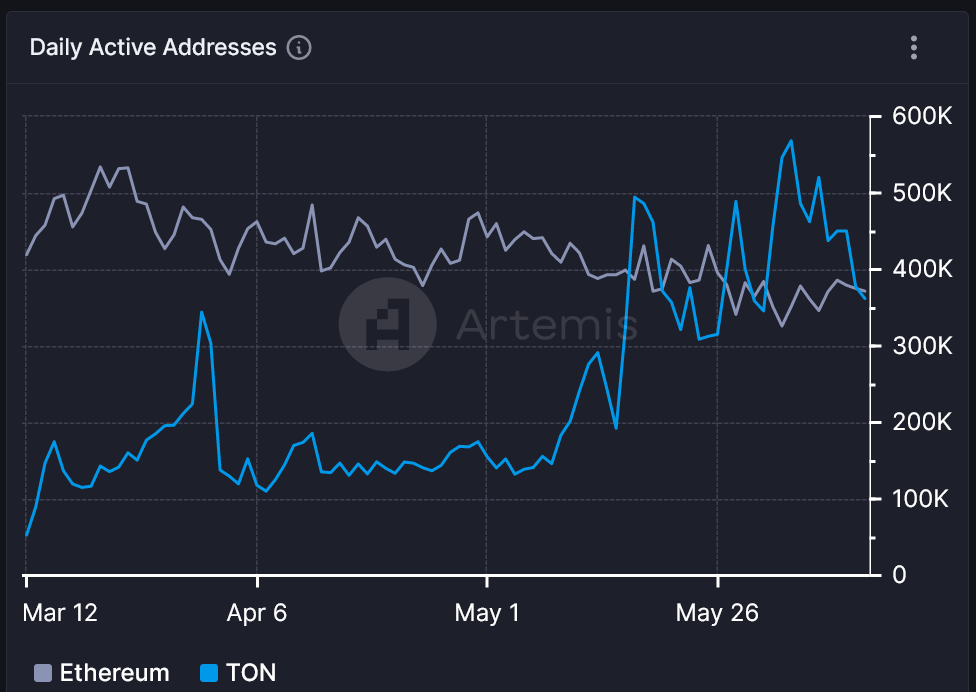
Task: Click the TON blue color swatch
Action: coord(209,673)
